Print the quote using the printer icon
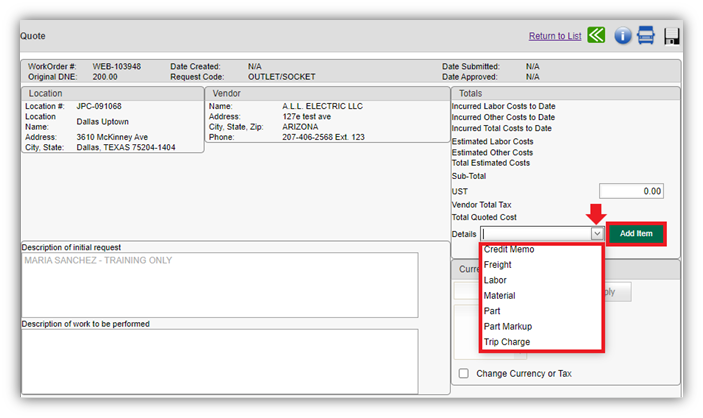 (646, 35)
